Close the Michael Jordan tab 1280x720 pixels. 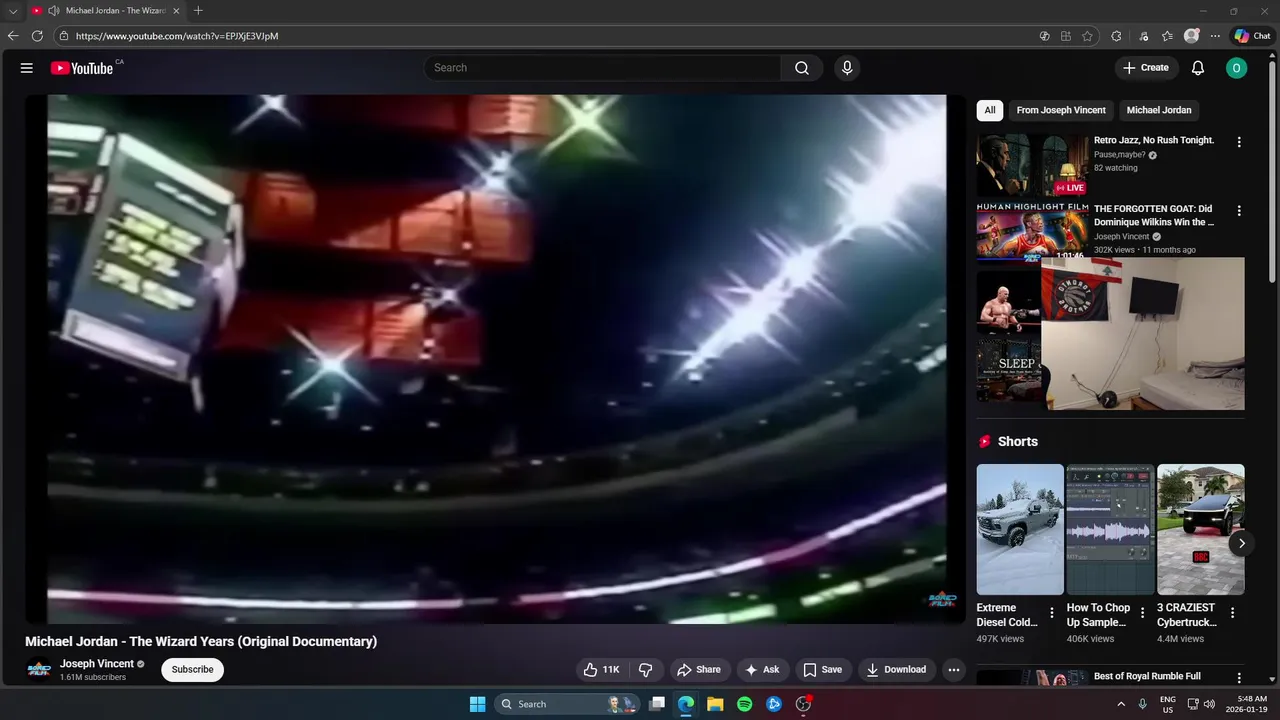tap(176, 11)
